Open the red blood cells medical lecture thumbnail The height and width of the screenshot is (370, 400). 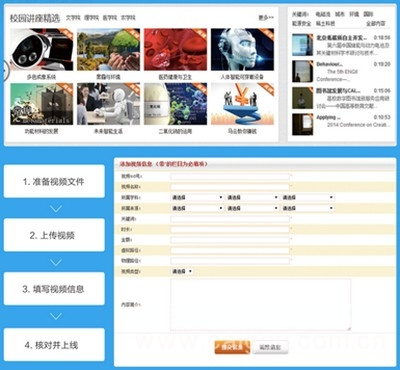(175, 49)
